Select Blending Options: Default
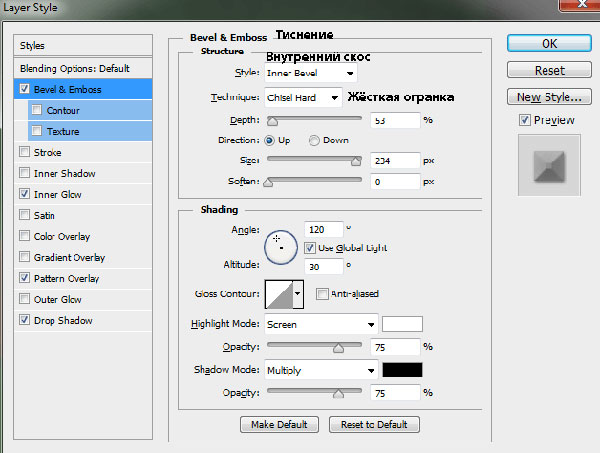600x453 pixels. coord(83,68)
